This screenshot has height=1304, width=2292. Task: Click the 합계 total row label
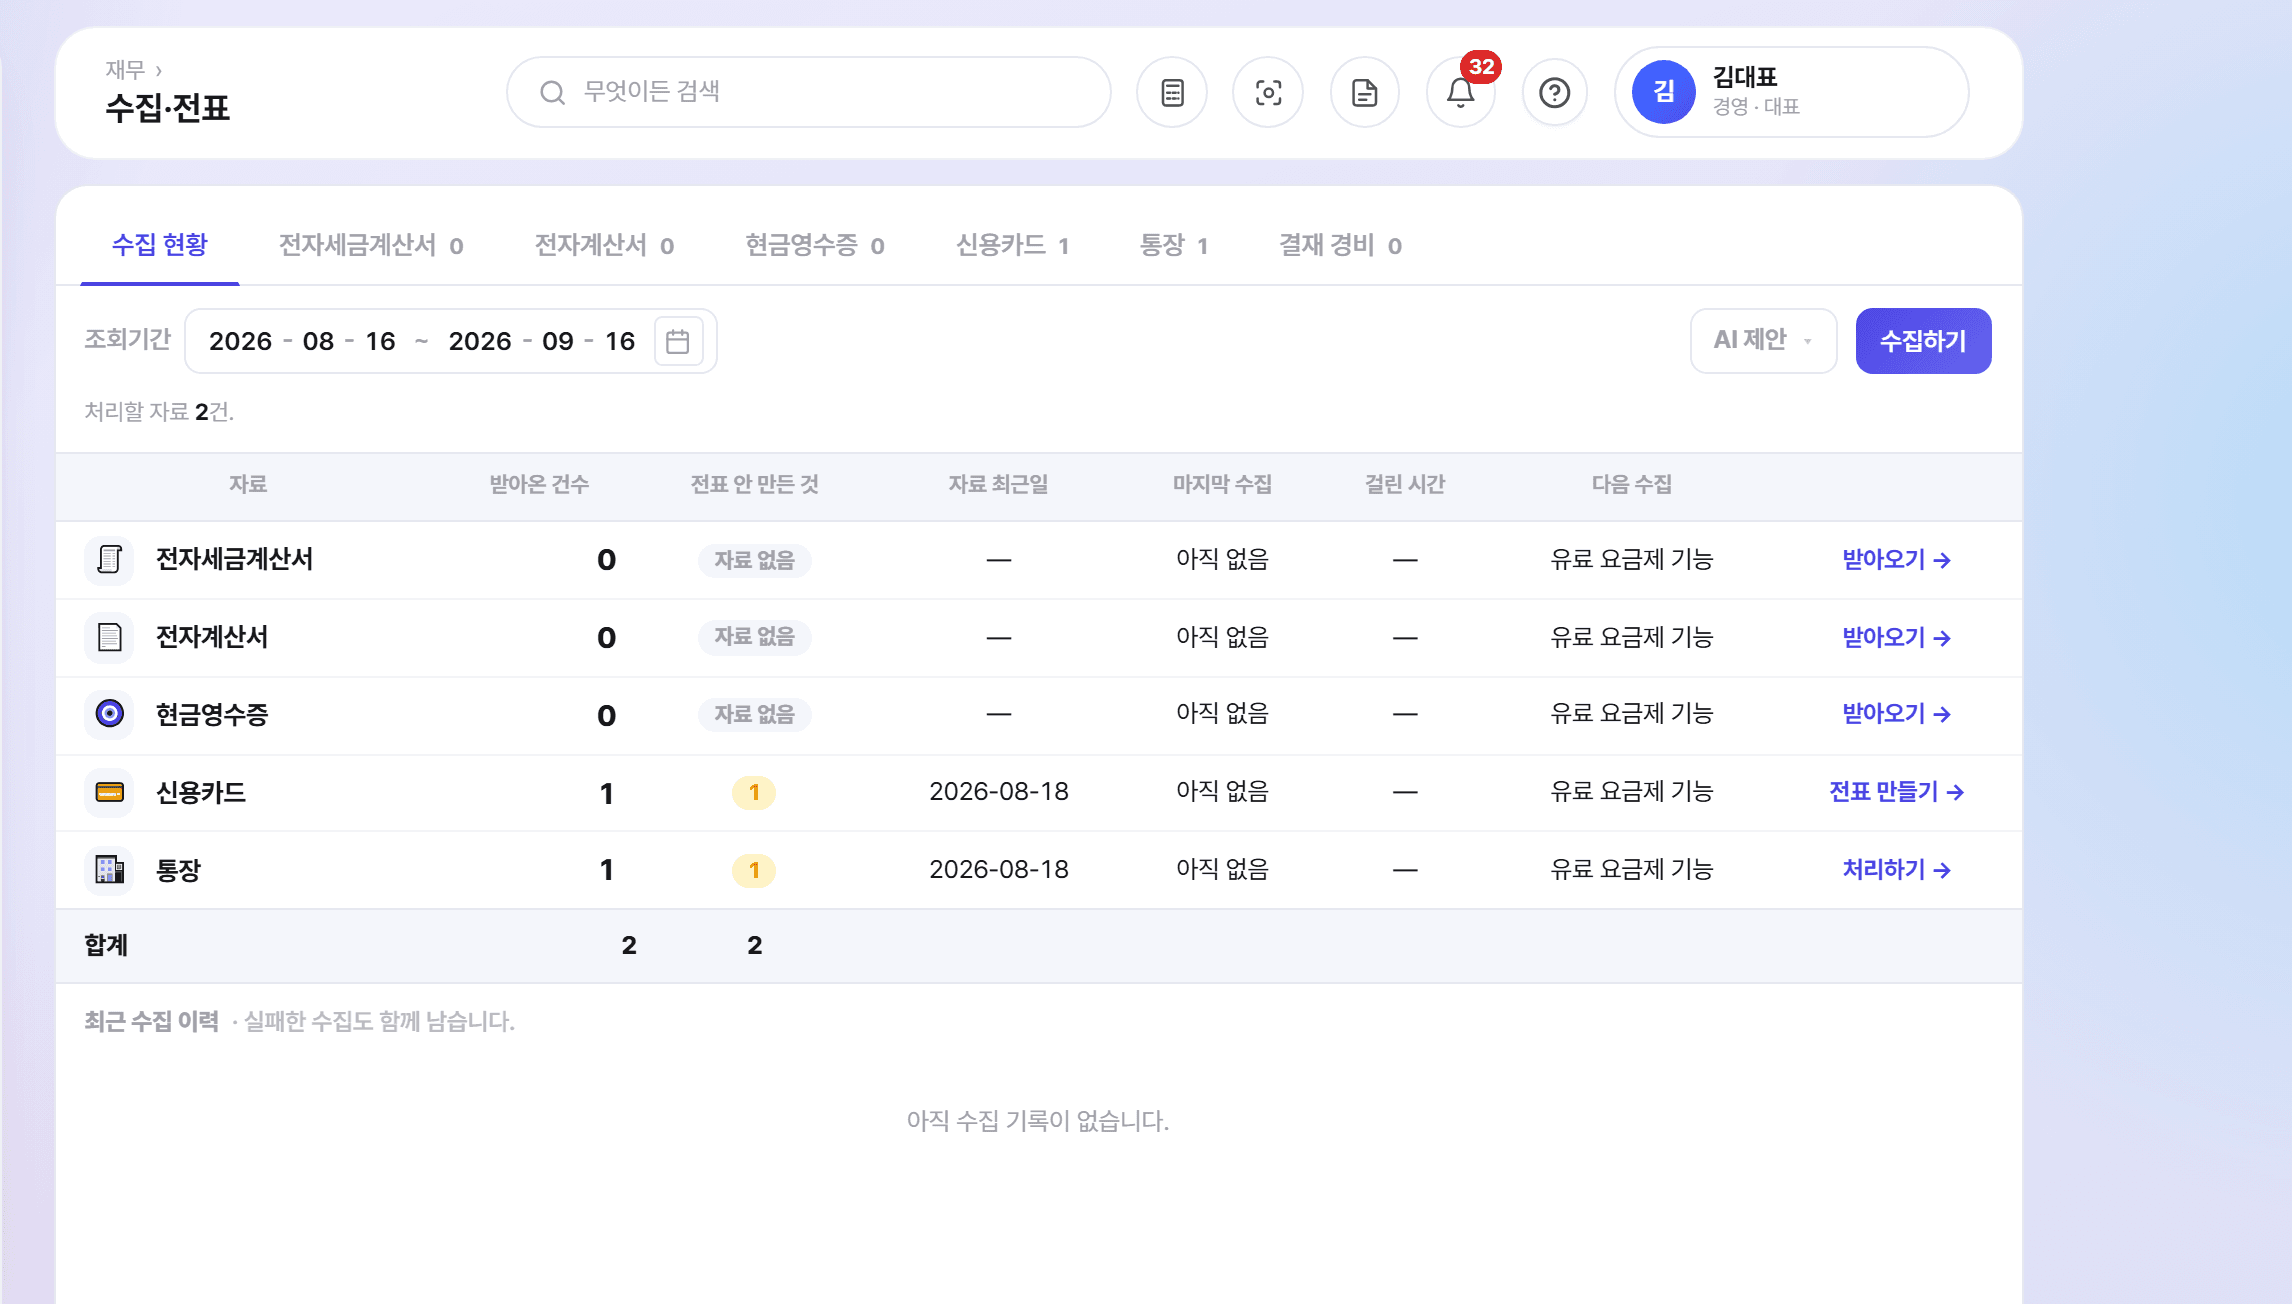pos(106,945)
